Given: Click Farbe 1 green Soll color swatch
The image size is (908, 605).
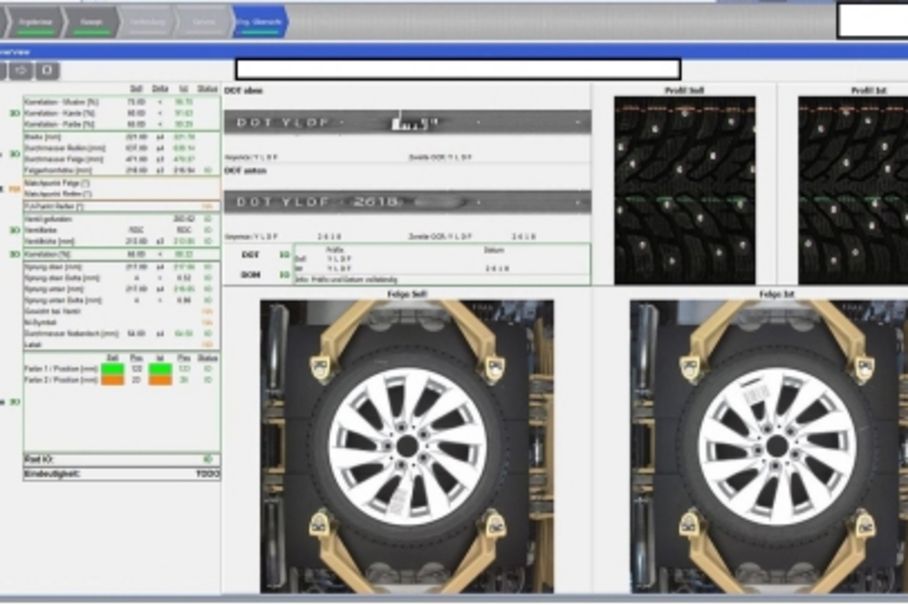Looking at the screenshot, I should [x=111, y=369].
